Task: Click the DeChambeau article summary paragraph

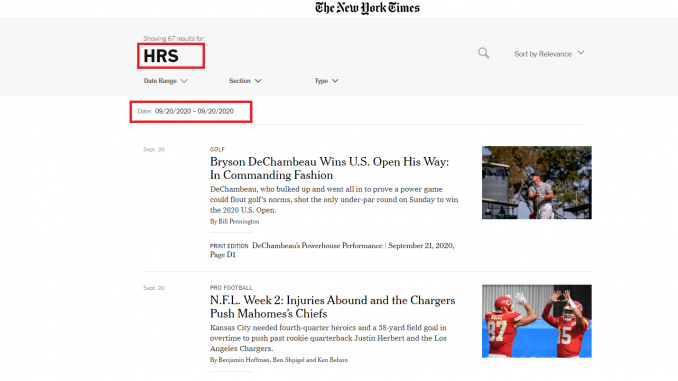Action: pos(334,199)
